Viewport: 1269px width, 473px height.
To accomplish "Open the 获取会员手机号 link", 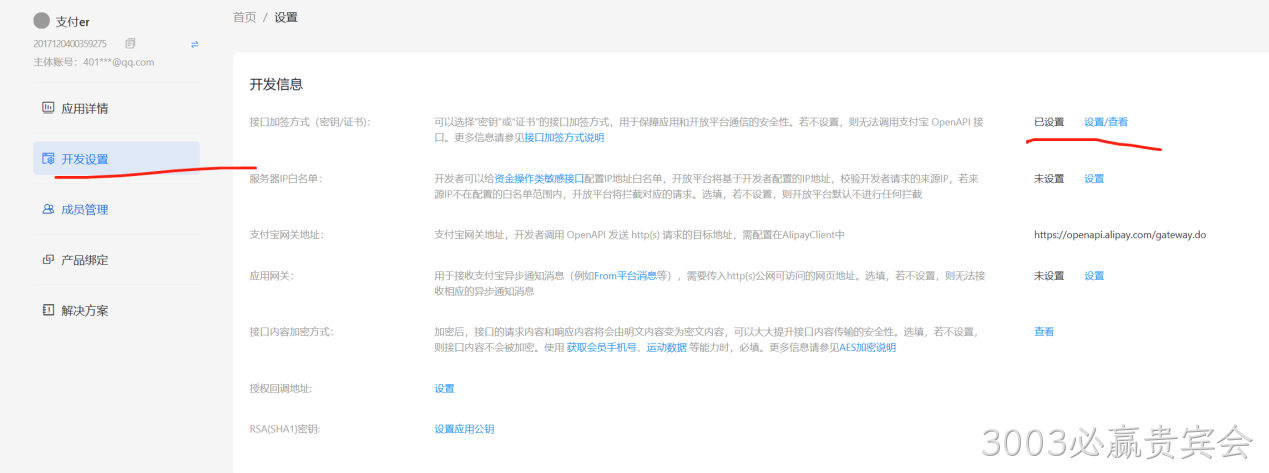I will point(603,348).
